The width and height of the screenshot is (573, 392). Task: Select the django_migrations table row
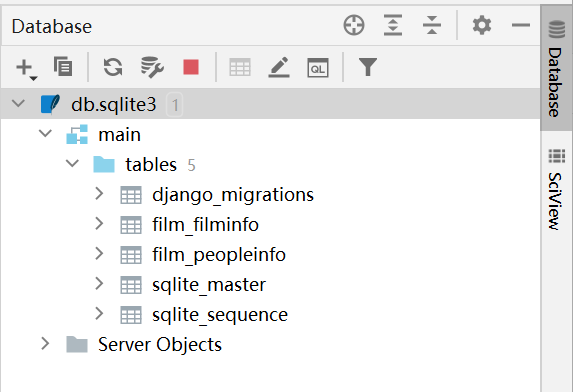270,194
